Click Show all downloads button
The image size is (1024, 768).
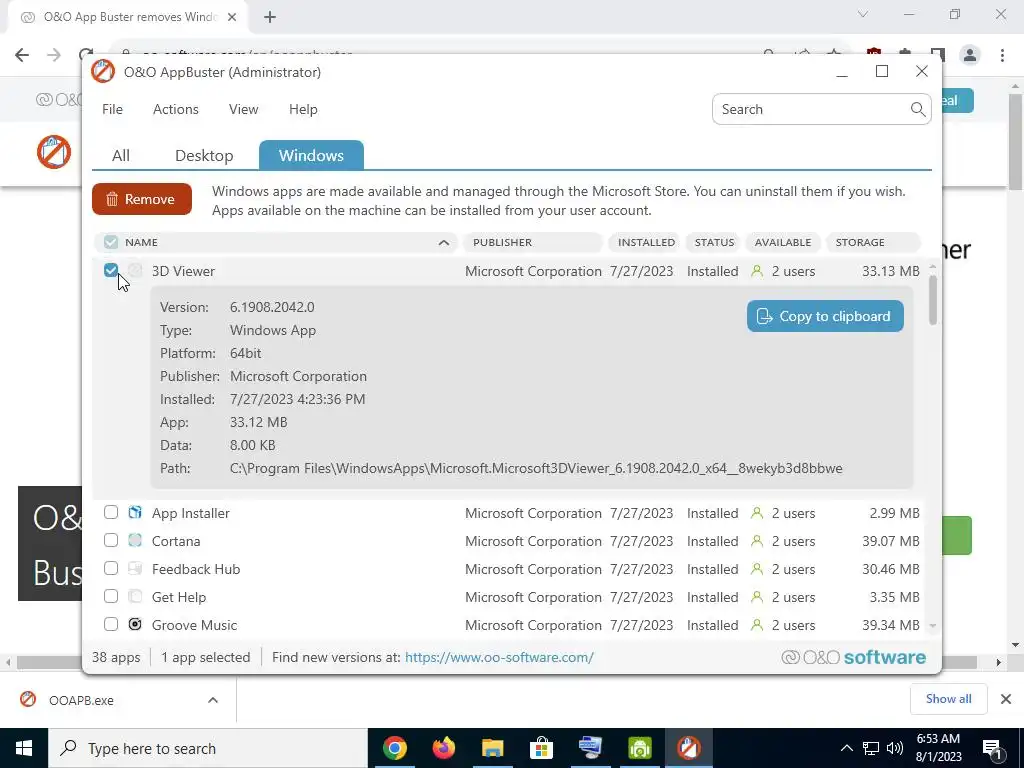click(948, 699)
